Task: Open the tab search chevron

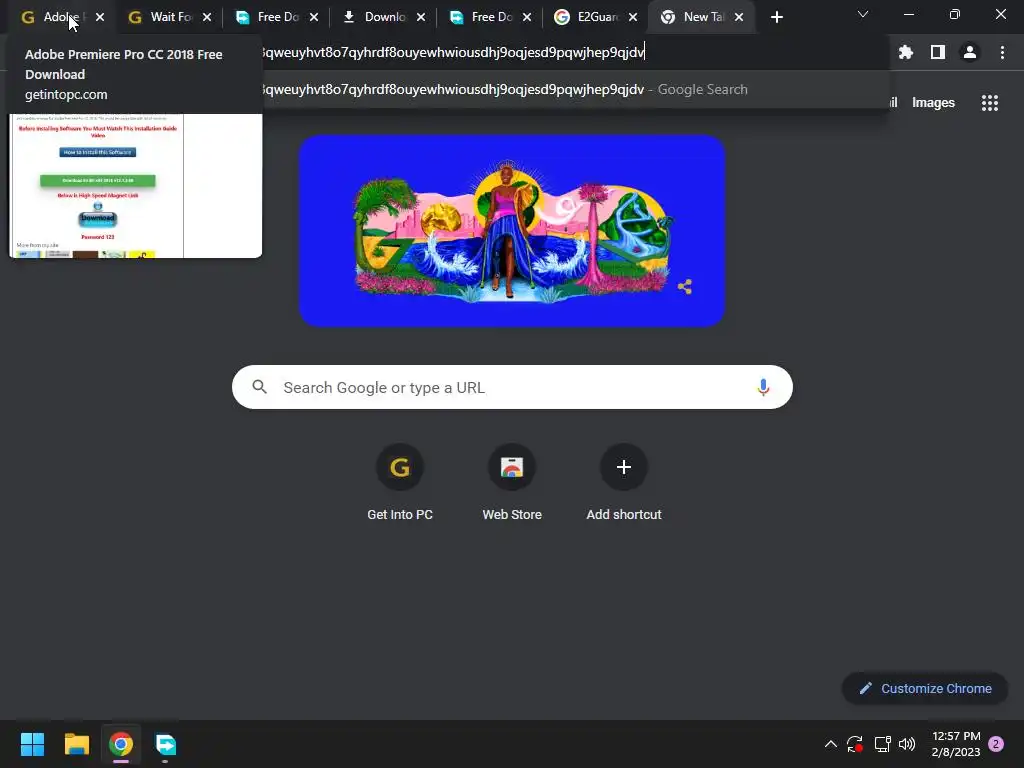Action: coord(863,14)
